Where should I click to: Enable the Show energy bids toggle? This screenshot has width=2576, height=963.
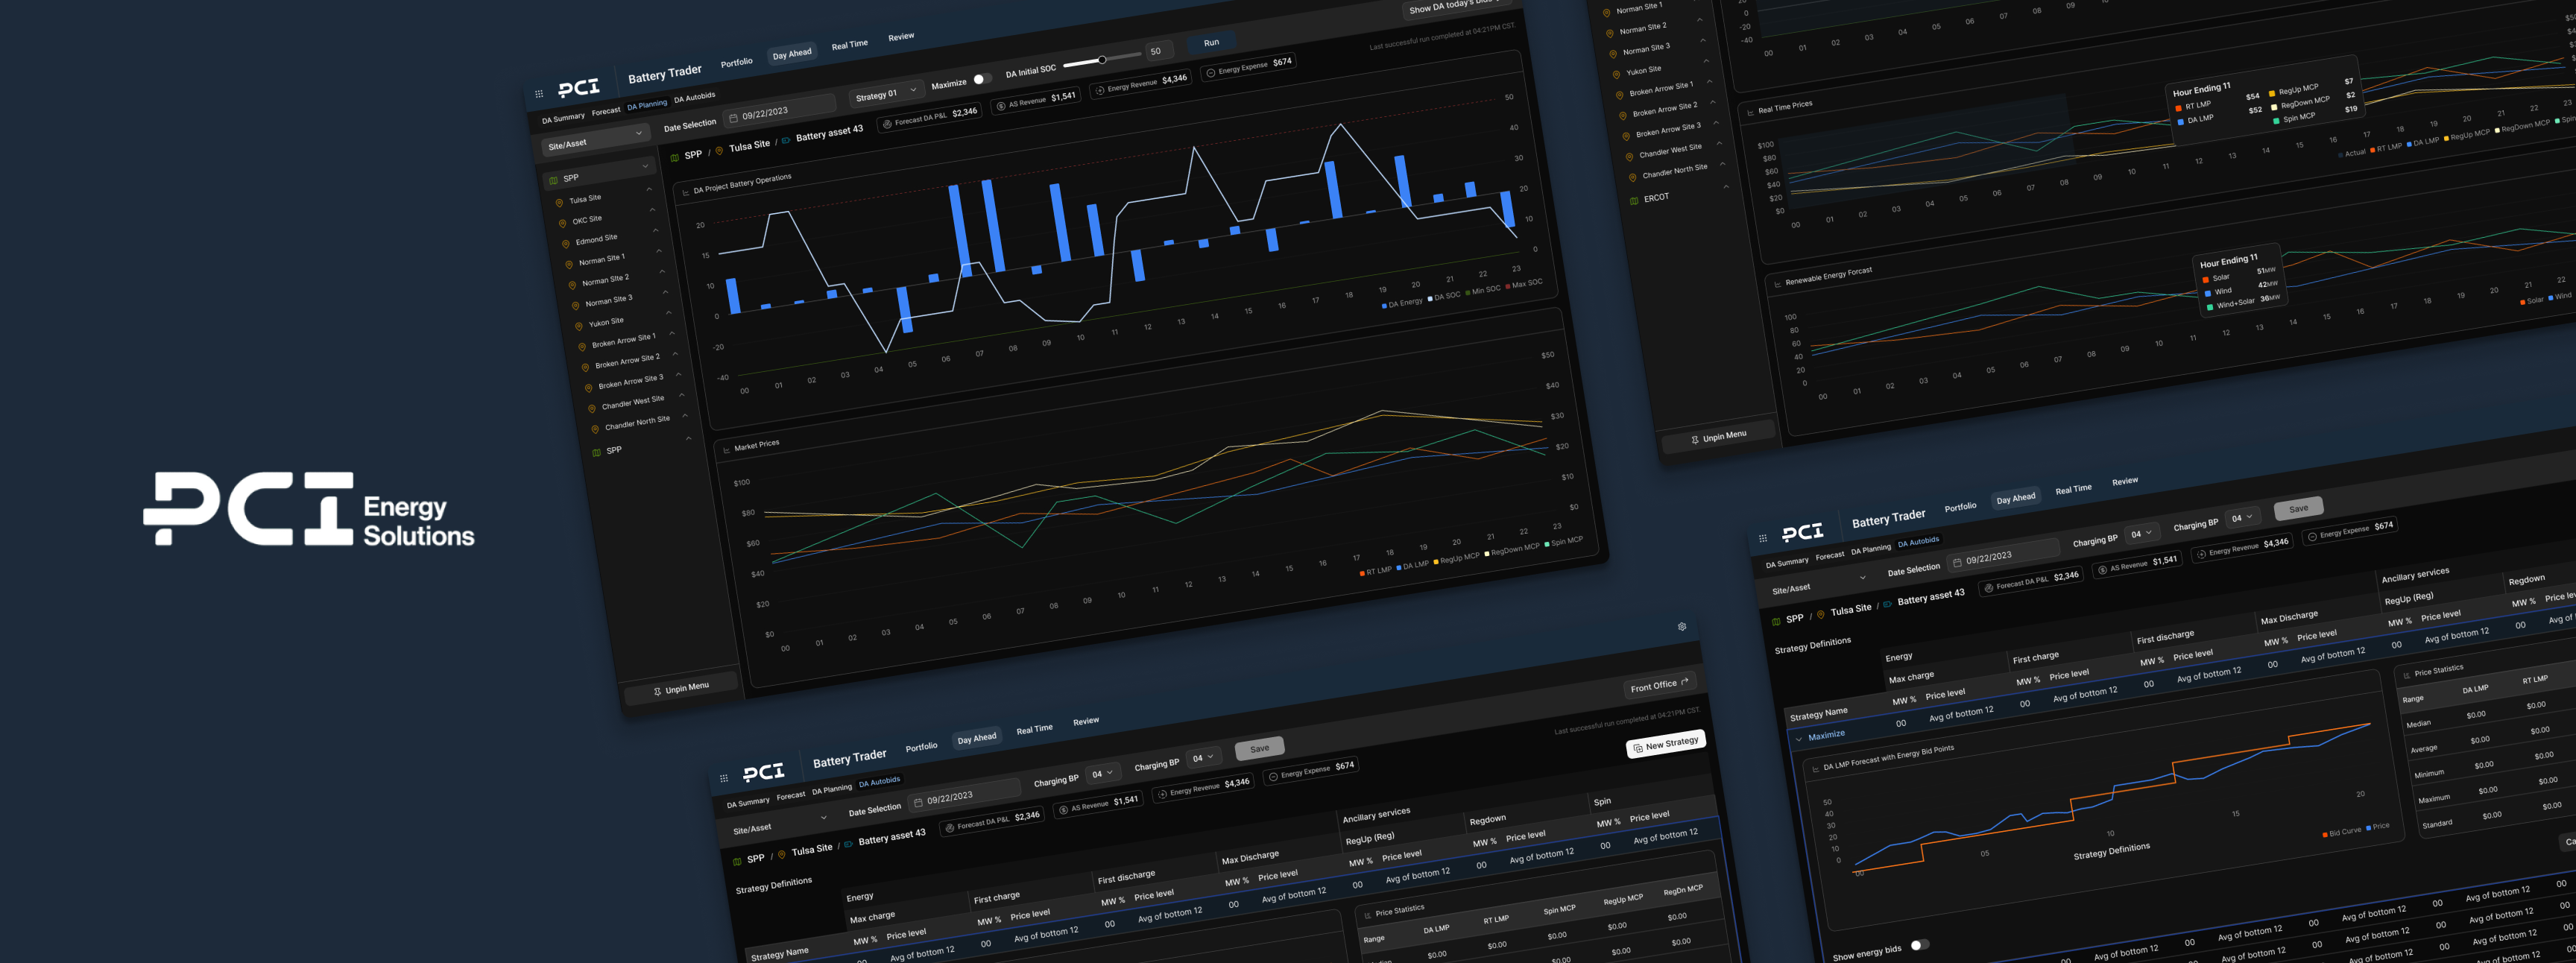(x=1919, y=945)
